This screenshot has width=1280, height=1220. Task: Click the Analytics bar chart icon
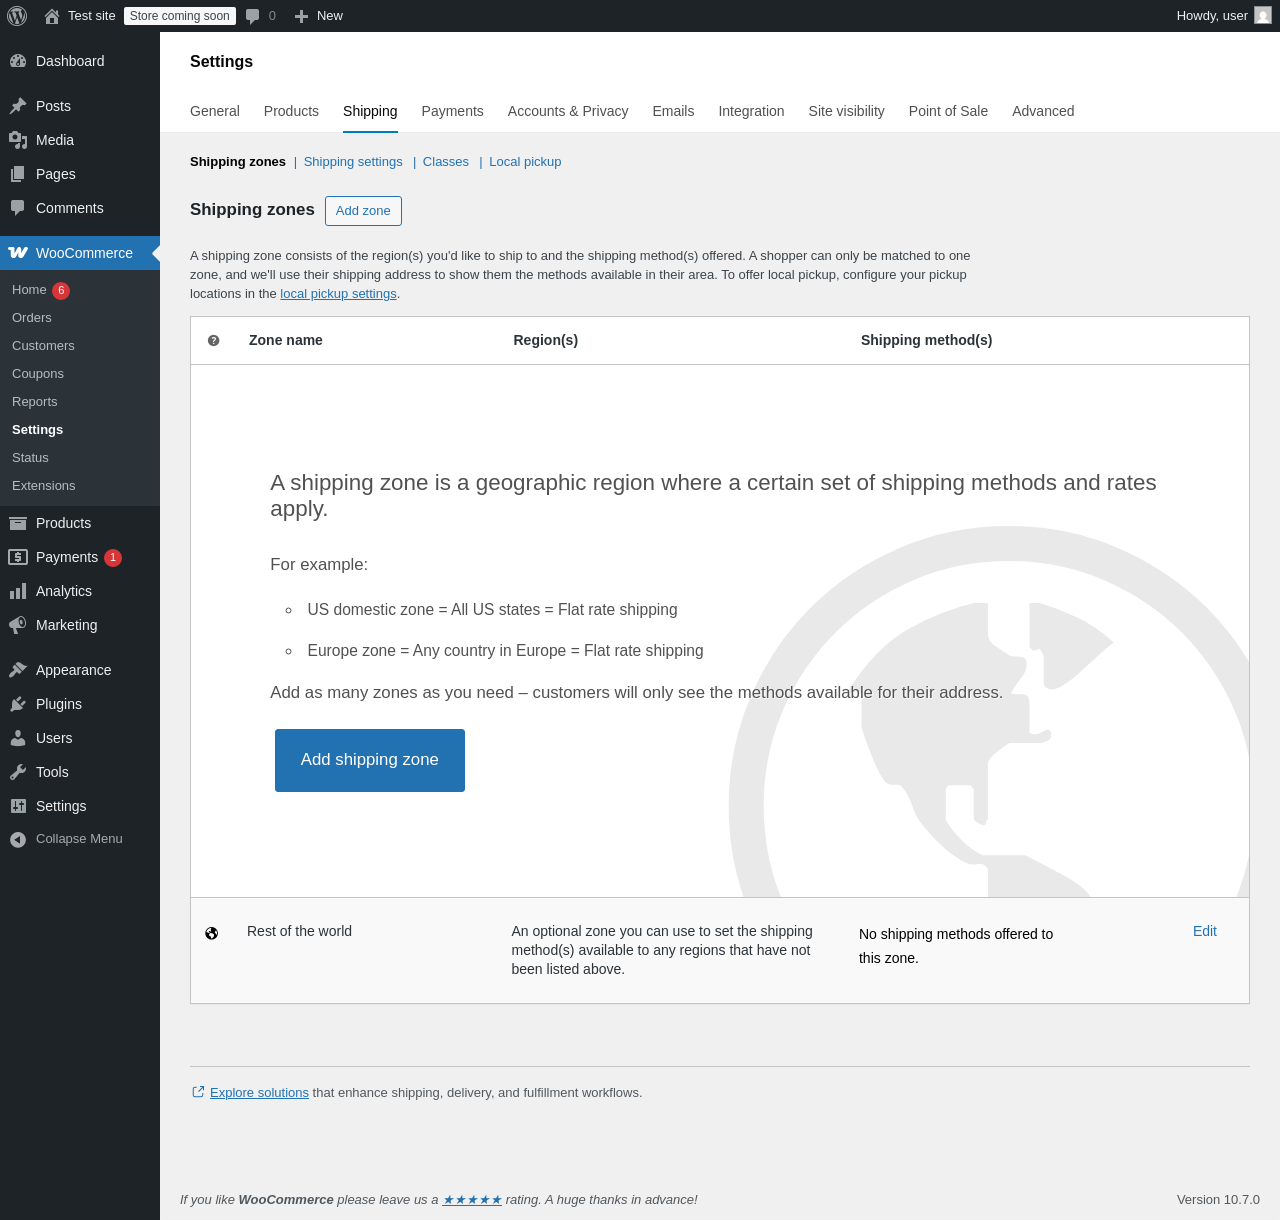(x=18, y=591)
